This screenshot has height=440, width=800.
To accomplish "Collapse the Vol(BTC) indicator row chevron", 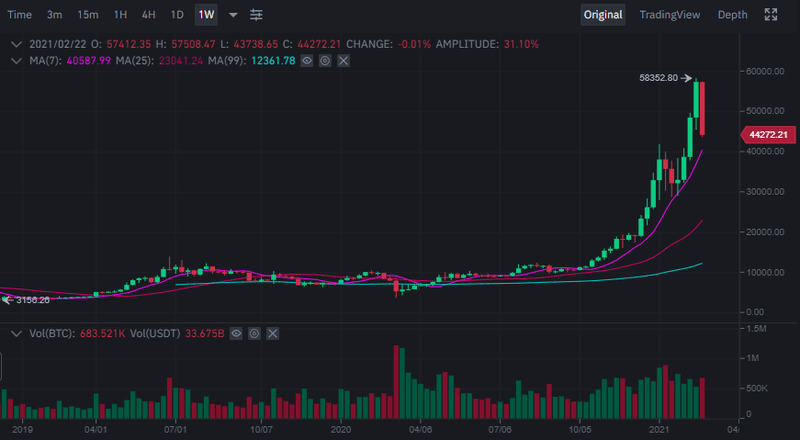I will click(16, 334).
